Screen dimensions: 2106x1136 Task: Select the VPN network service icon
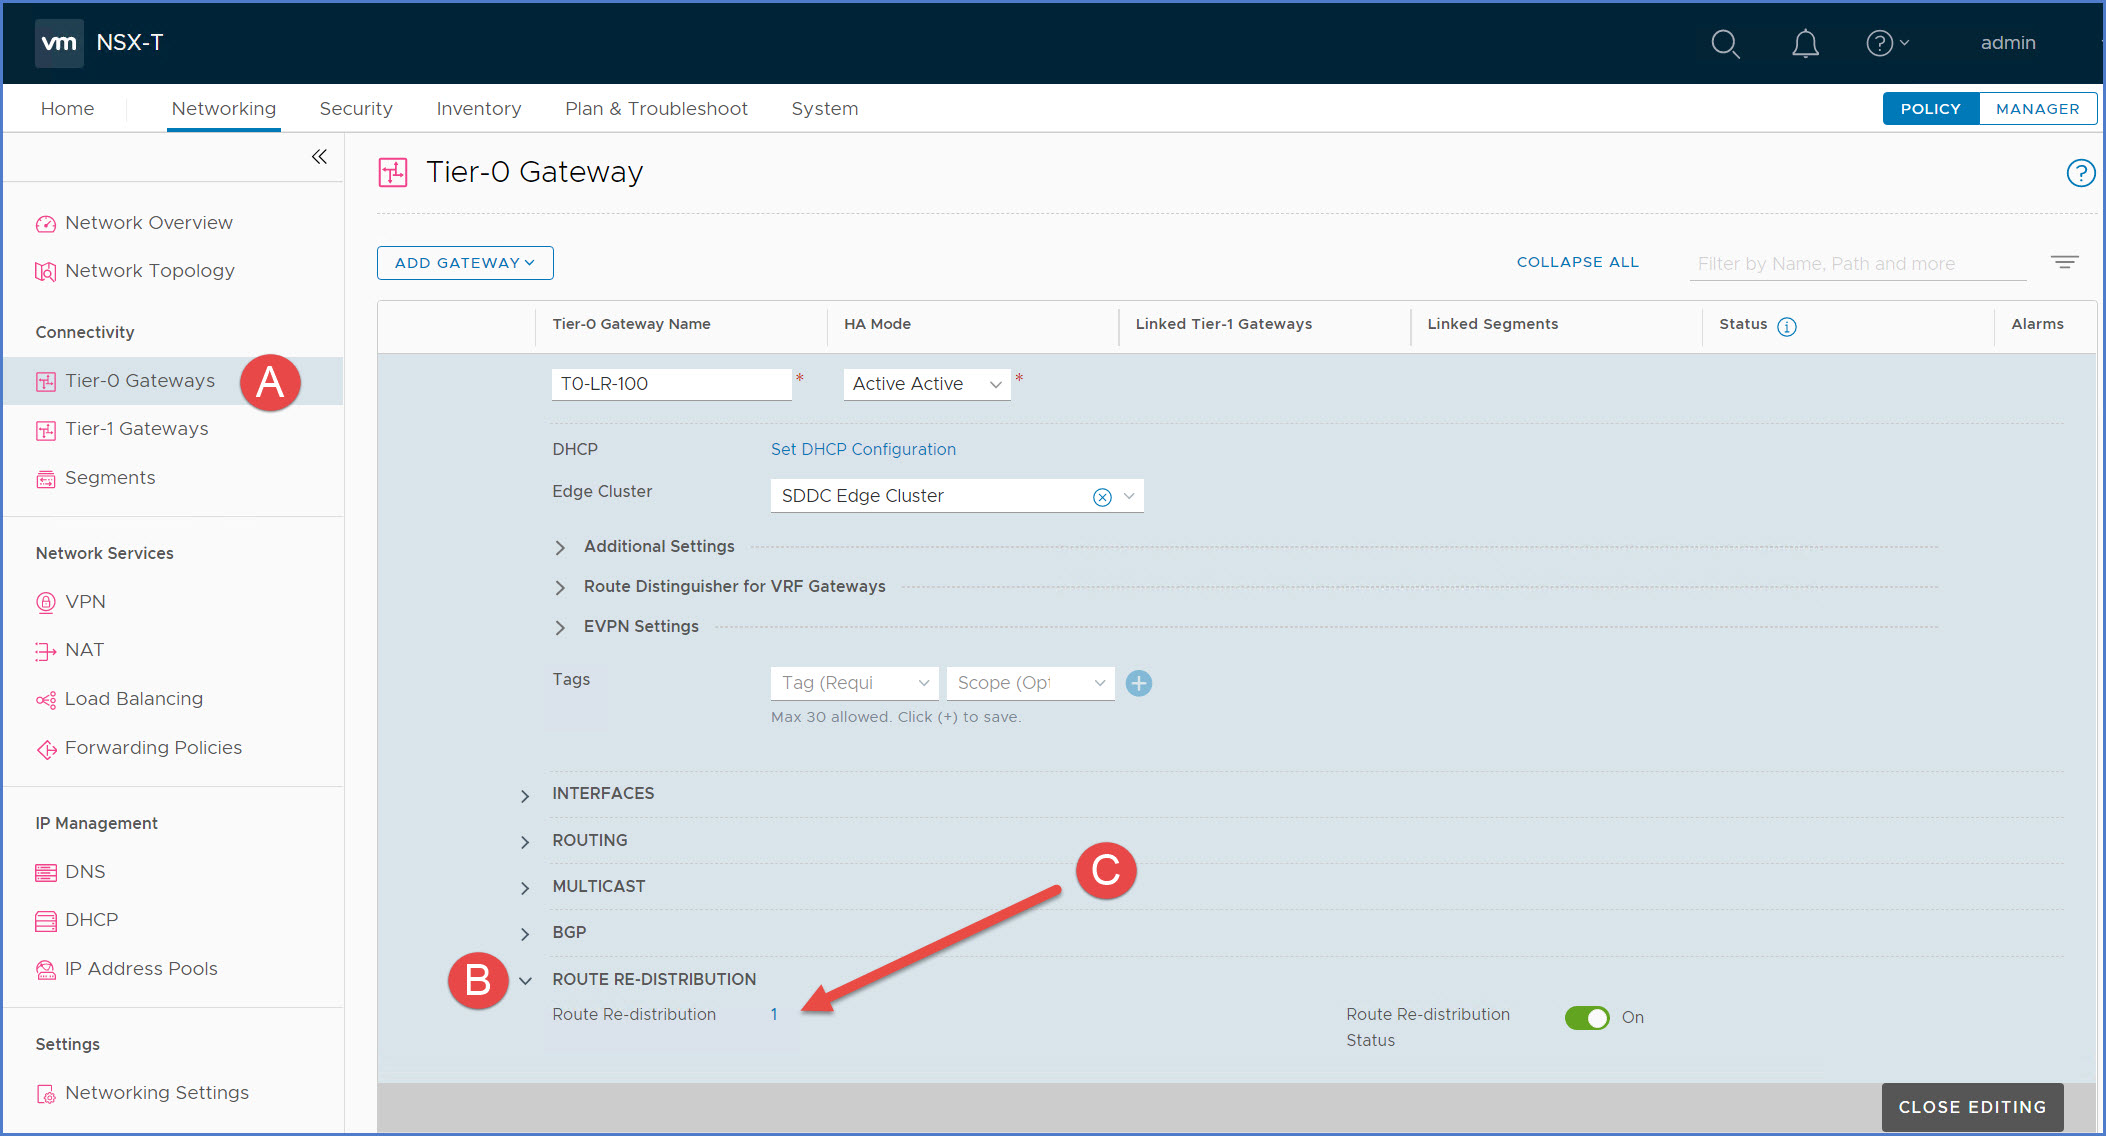tap(45, 602)
